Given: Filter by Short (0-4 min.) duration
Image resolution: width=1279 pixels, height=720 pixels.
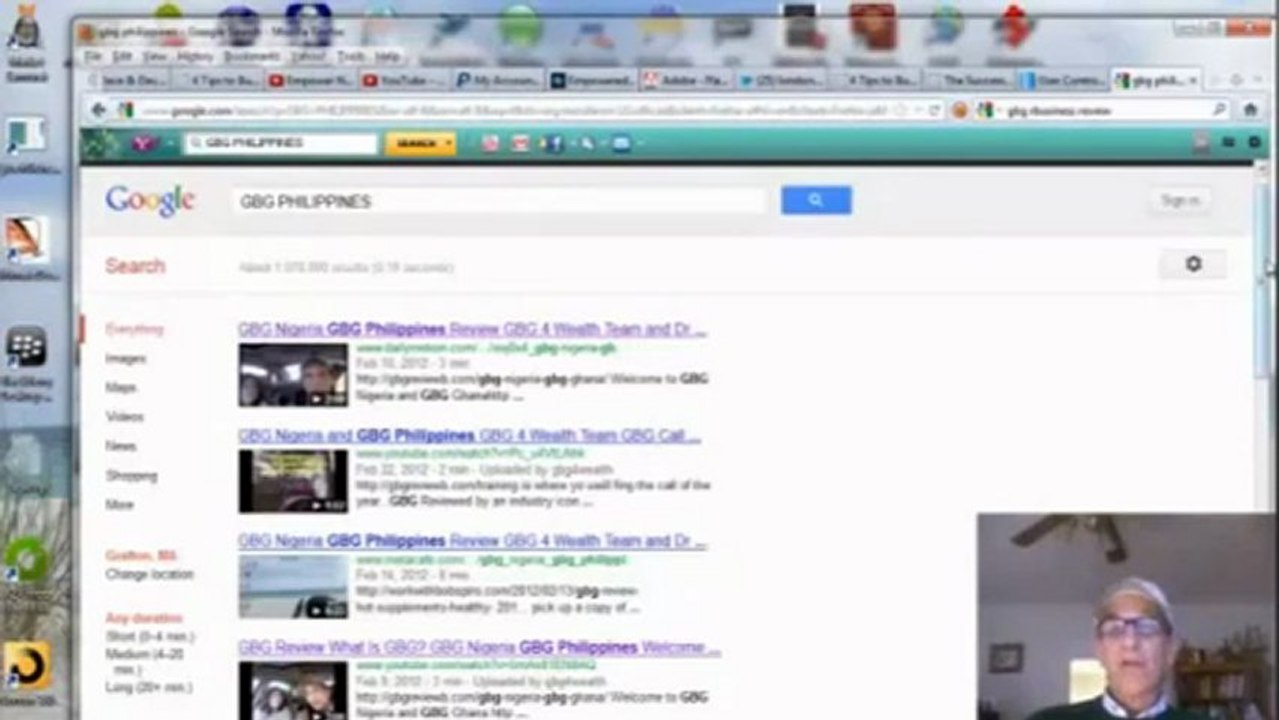Looking at the screenshot, I should coord(150,637).
